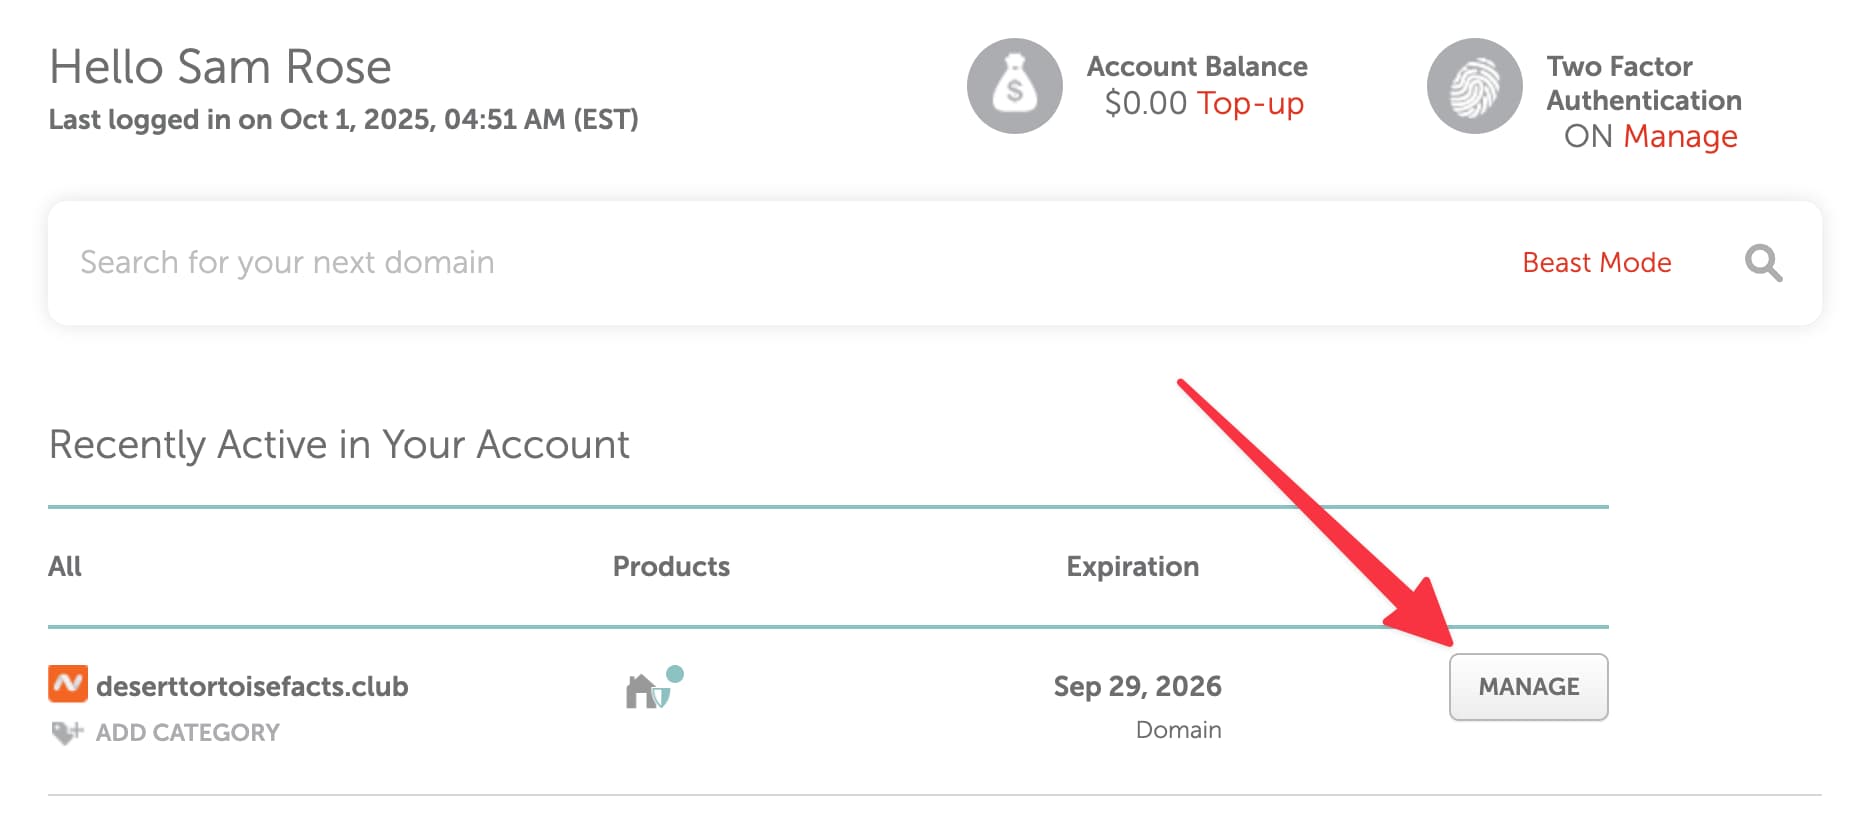Click the magnifying glass search icon
The height and width of the screenshot is (824, 1862).
pos(1763,263)
